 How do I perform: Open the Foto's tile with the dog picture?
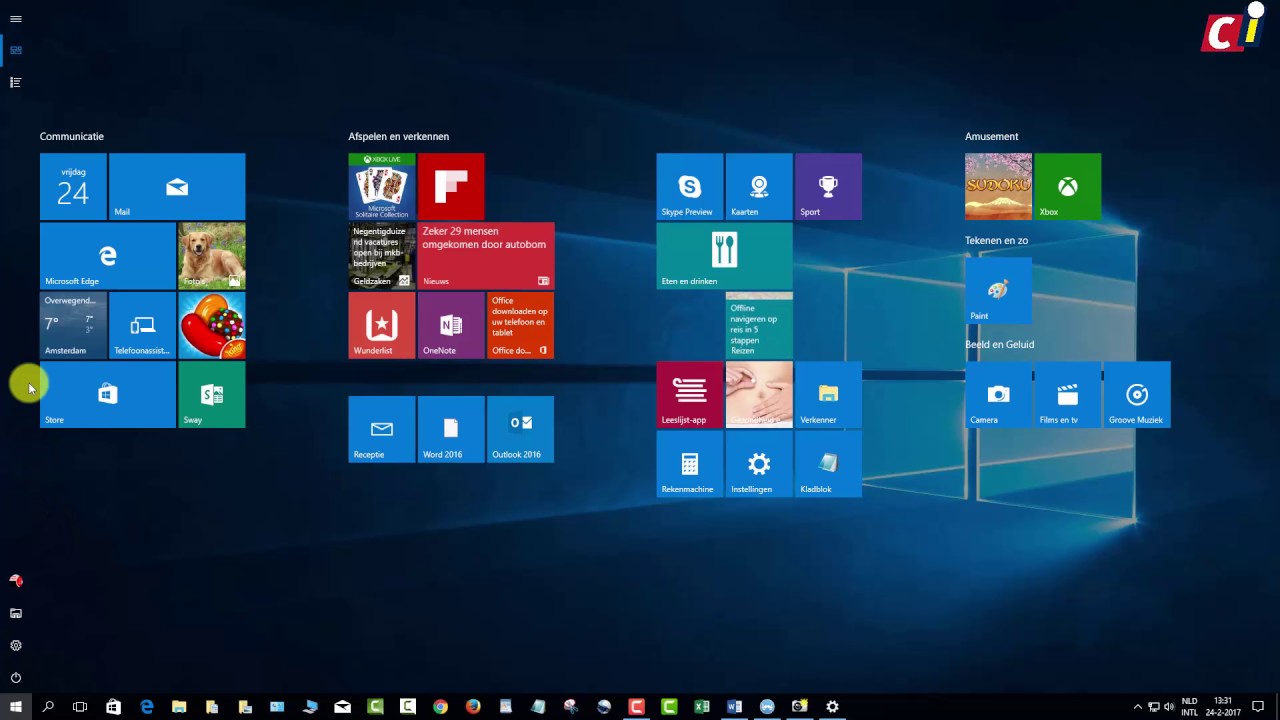pos(212,256)
